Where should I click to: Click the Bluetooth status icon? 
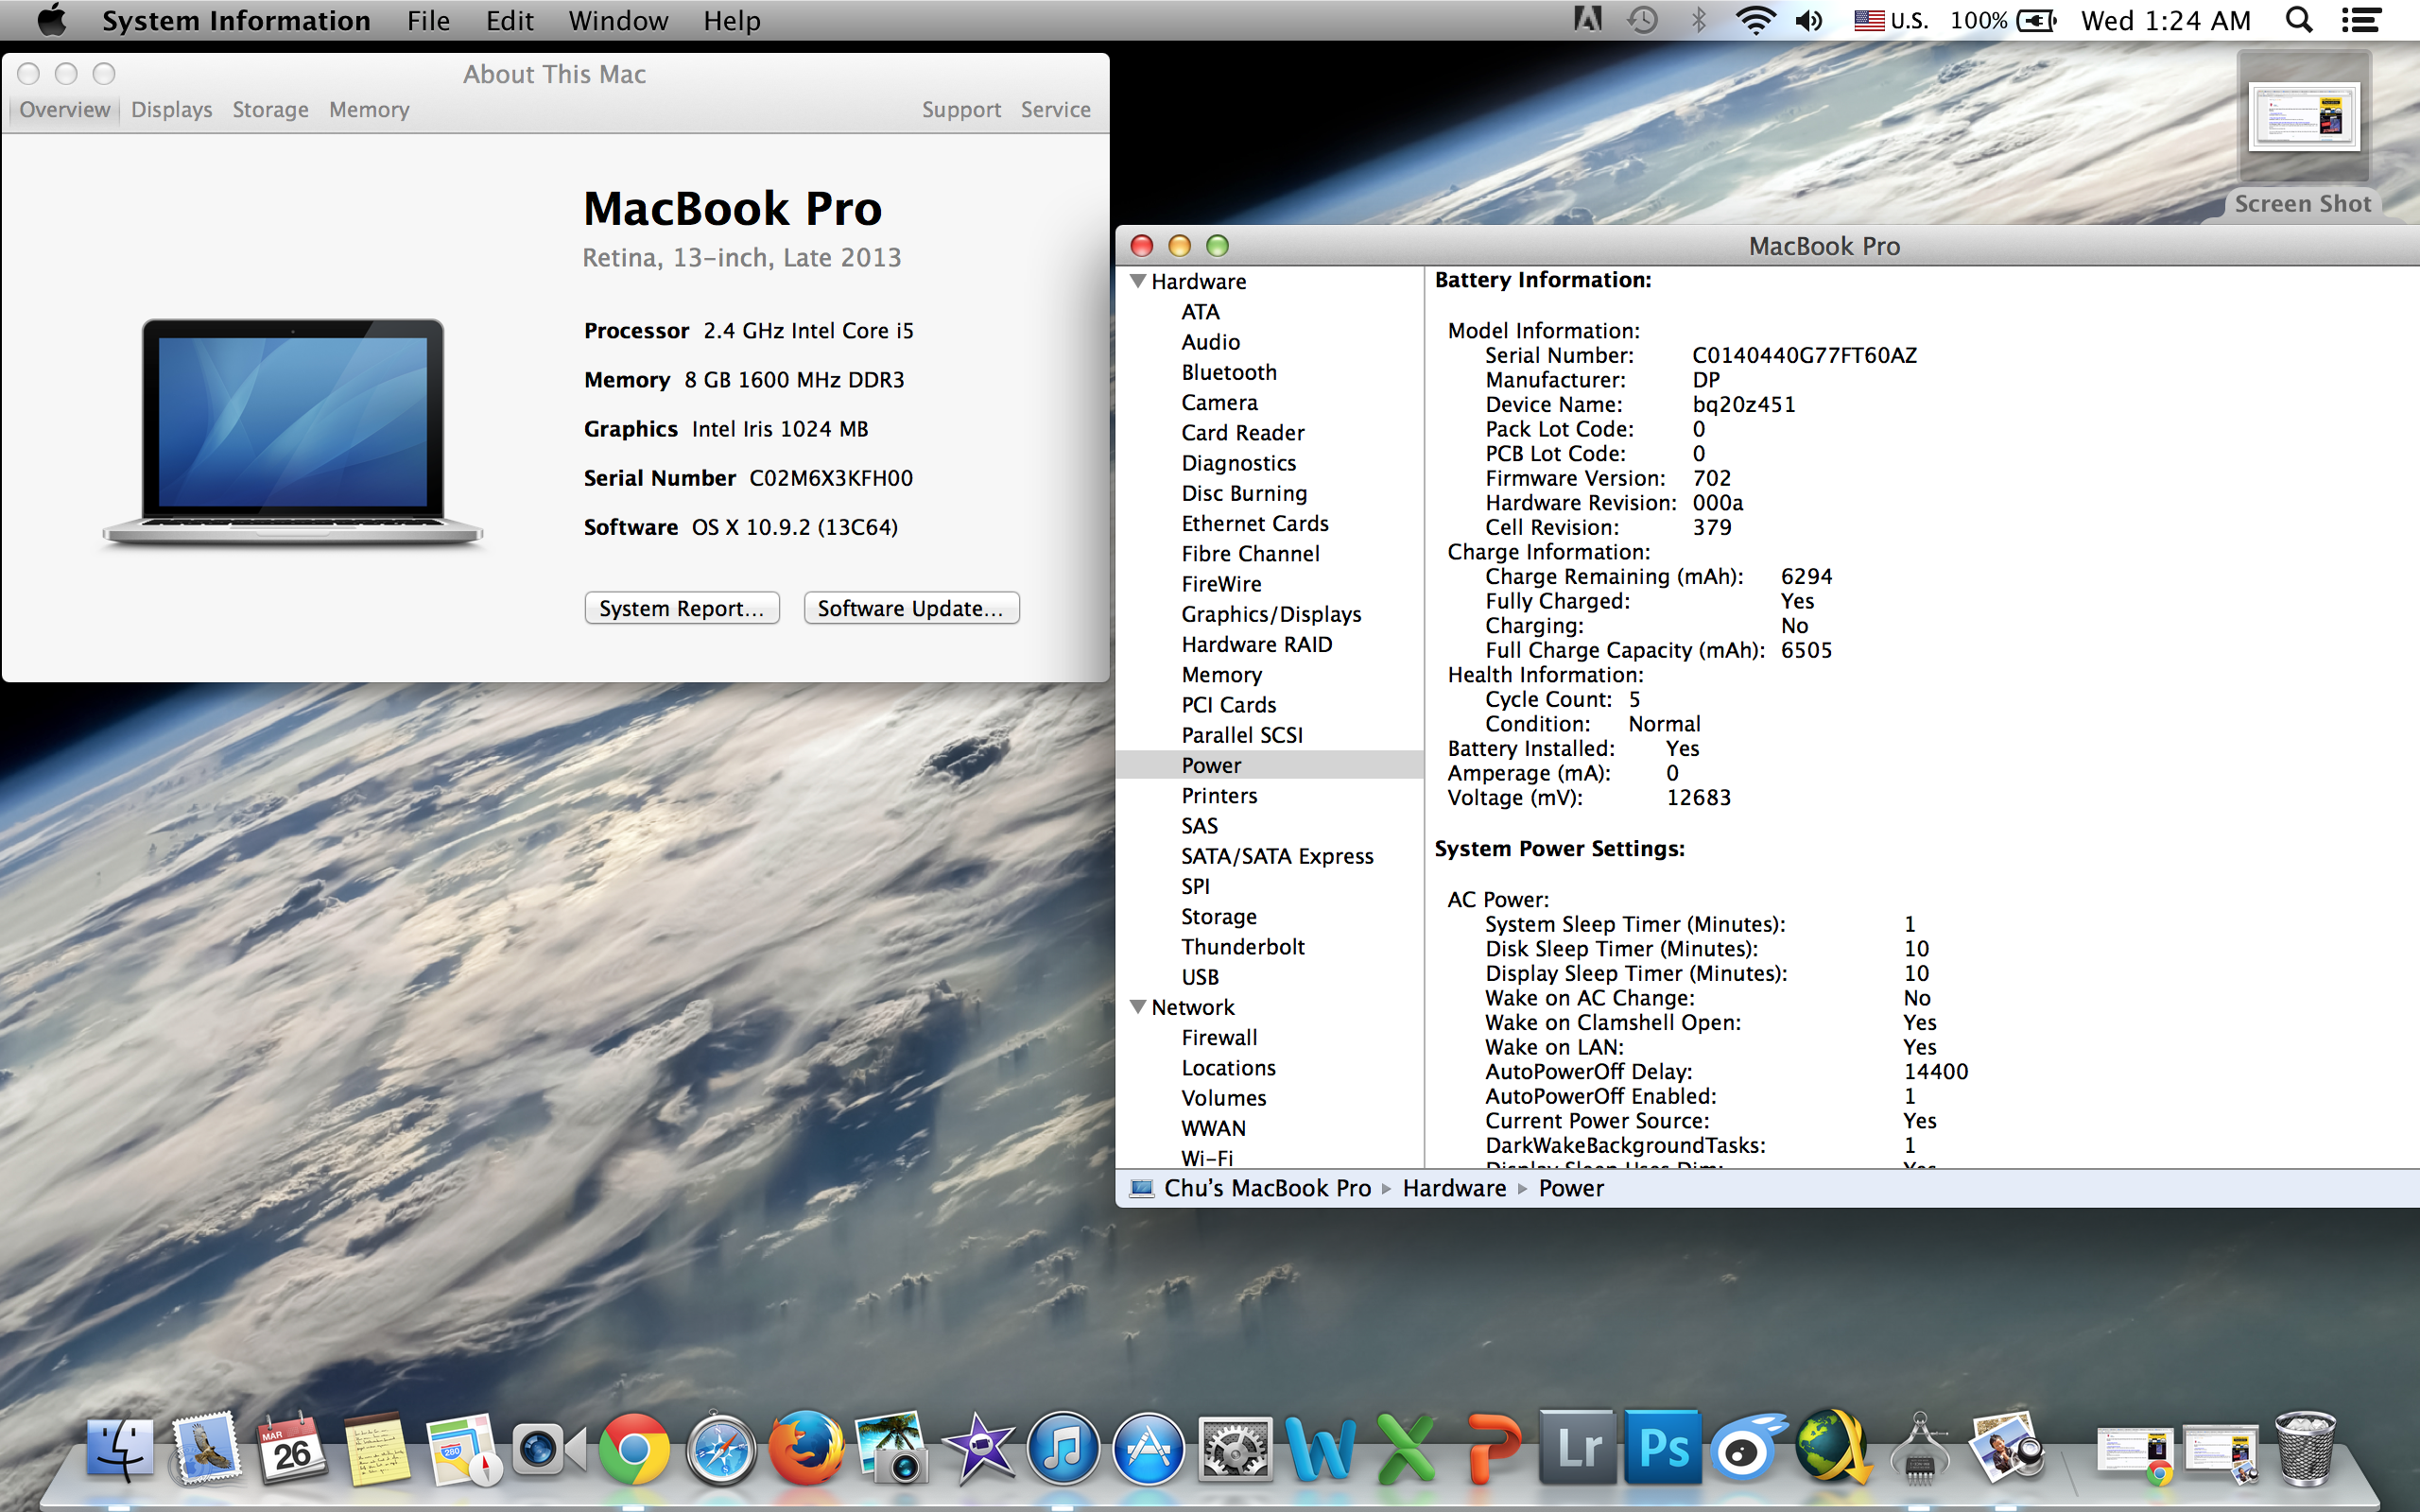[1695, 19]
